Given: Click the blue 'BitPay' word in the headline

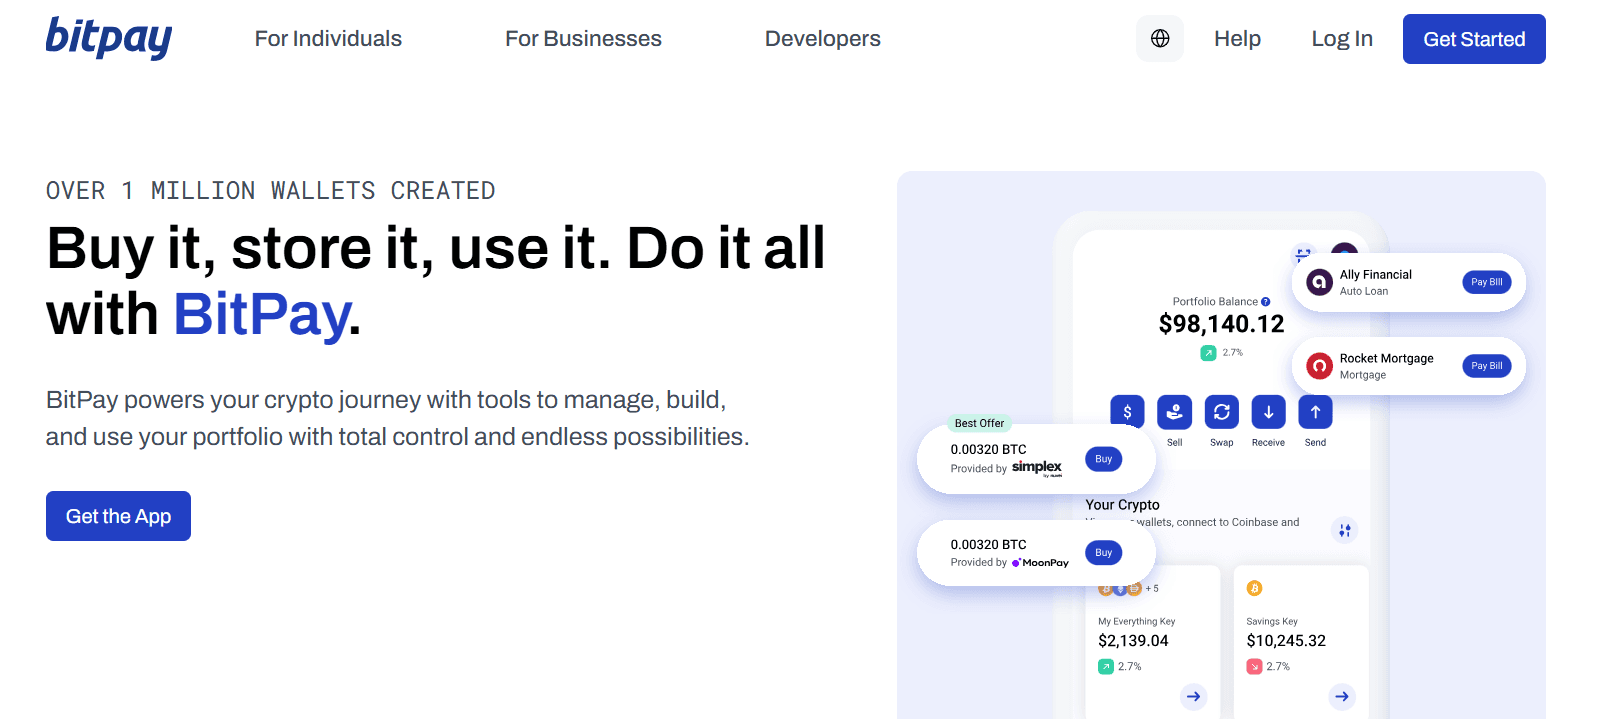Looking at the screenshot, I should pyautogui.click(x=262, y=314).
